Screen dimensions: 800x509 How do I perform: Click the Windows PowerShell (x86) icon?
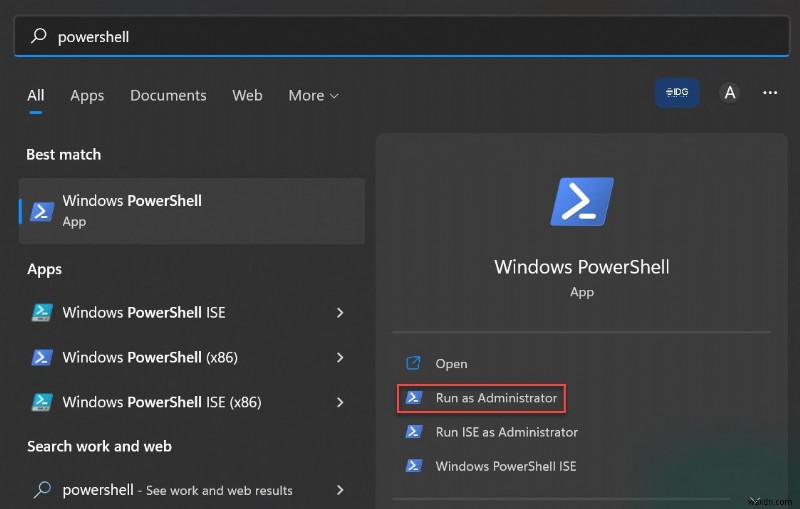[42, 357]
